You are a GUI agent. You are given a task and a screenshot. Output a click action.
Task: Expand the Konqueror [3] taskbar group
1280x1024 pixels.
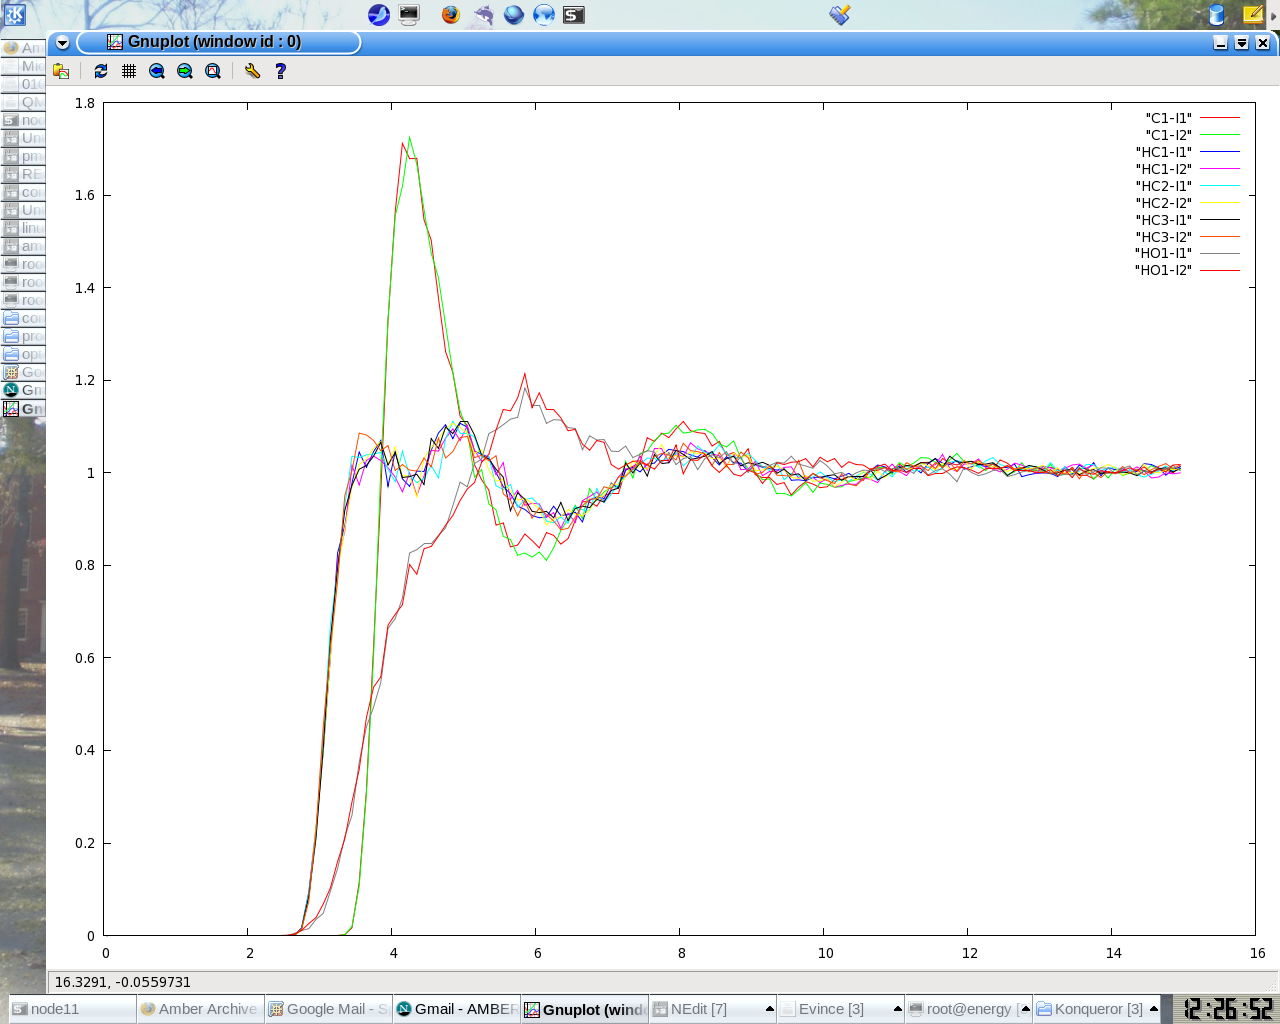[x=1153, y=1009]
